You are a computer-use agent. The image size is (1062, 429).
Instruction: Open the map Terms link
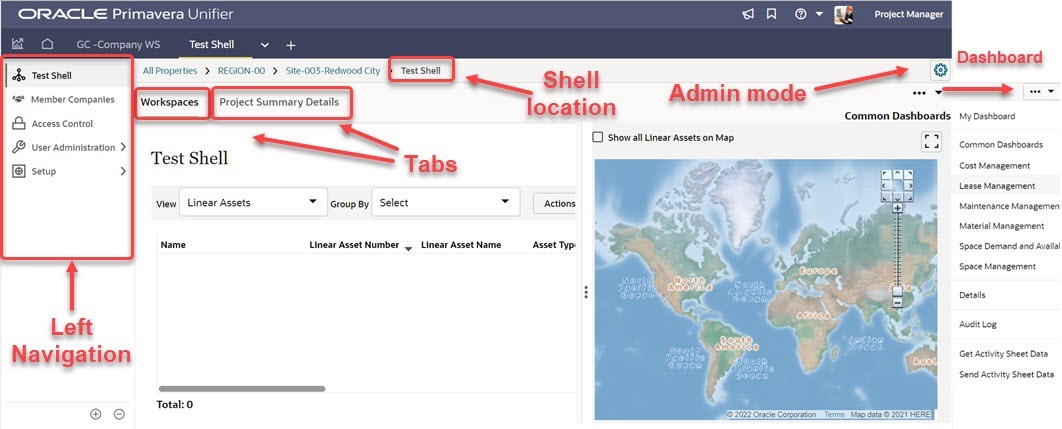[834, 414]
